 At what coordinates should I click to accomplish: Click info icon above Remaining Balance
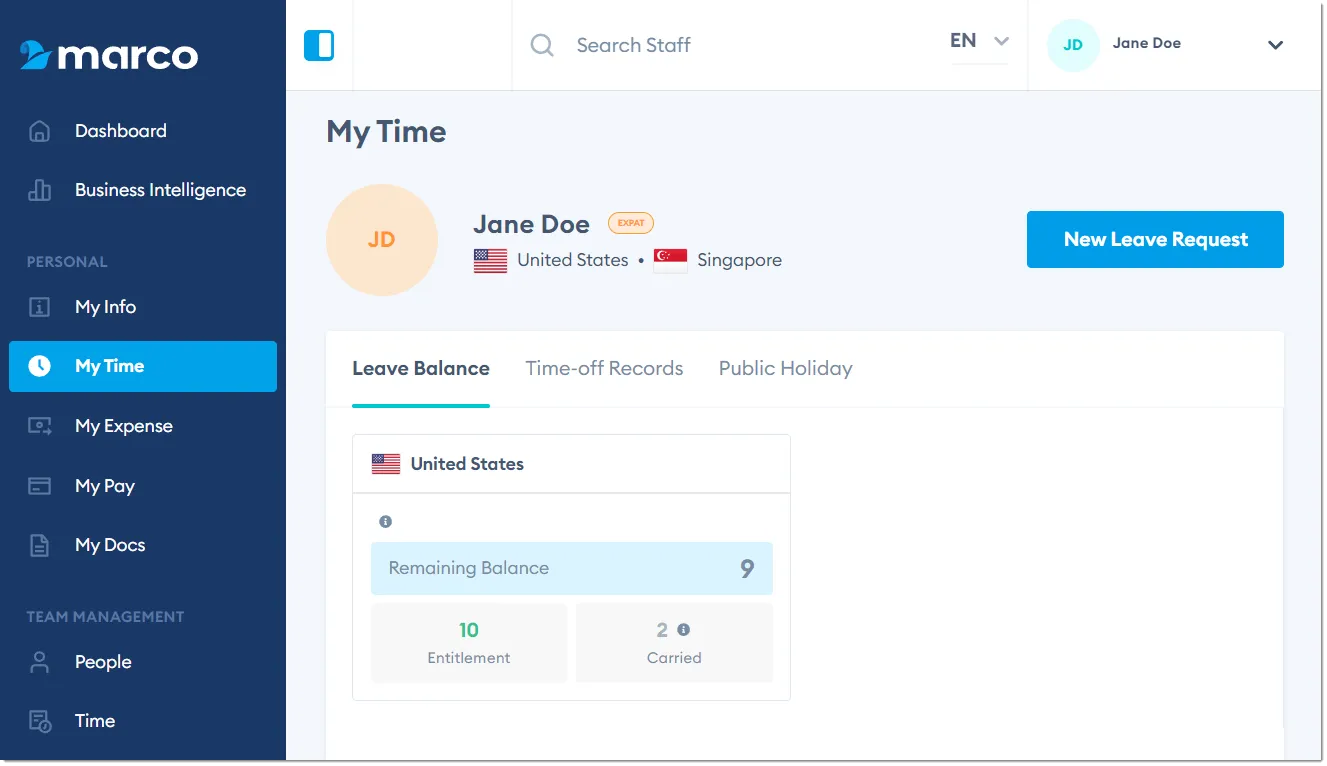[x=385, y=522]
